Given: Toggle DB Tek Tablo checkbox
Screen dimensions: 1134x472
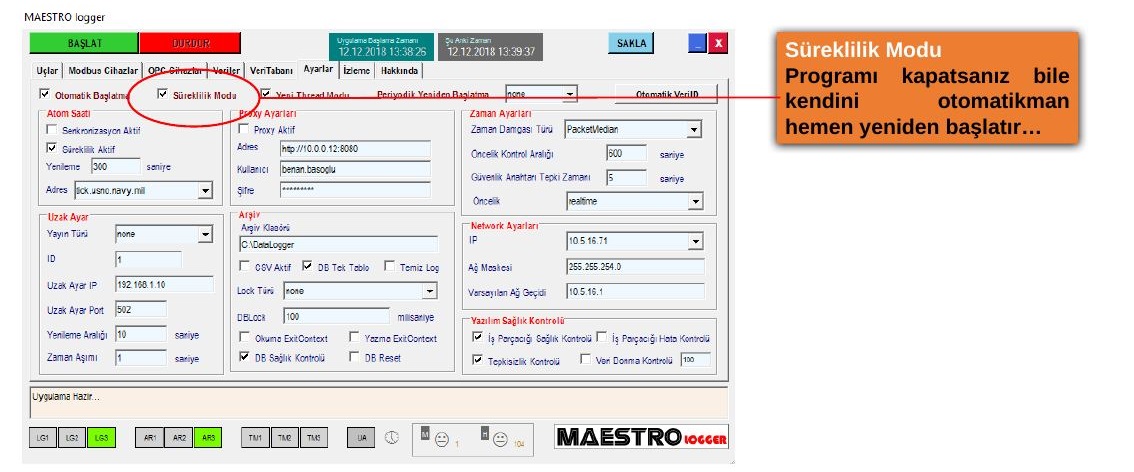Looking at the screenshot, I should (307, 267).
